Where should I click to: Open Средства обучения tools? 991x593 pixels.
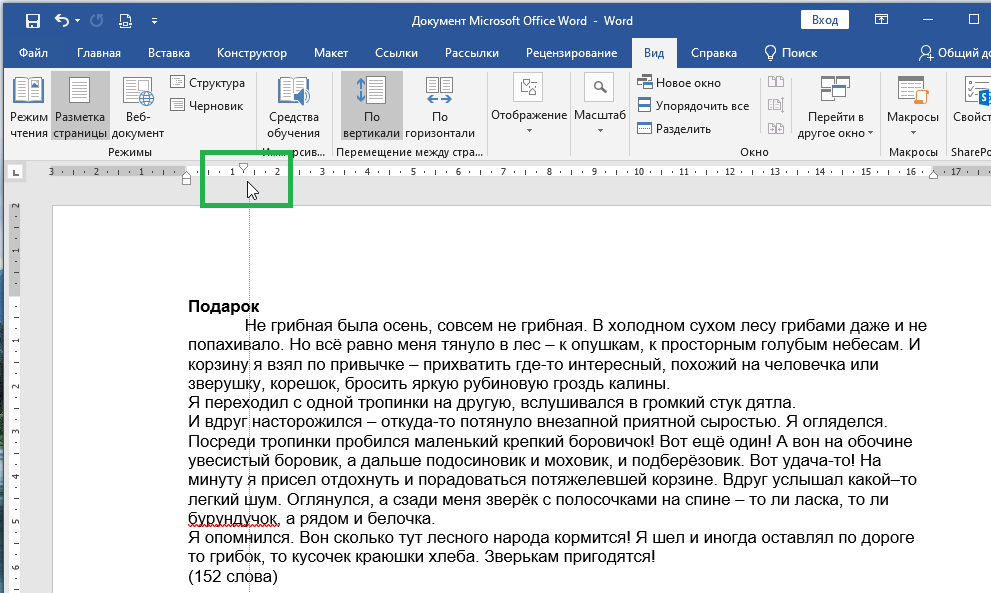[295, 103]
